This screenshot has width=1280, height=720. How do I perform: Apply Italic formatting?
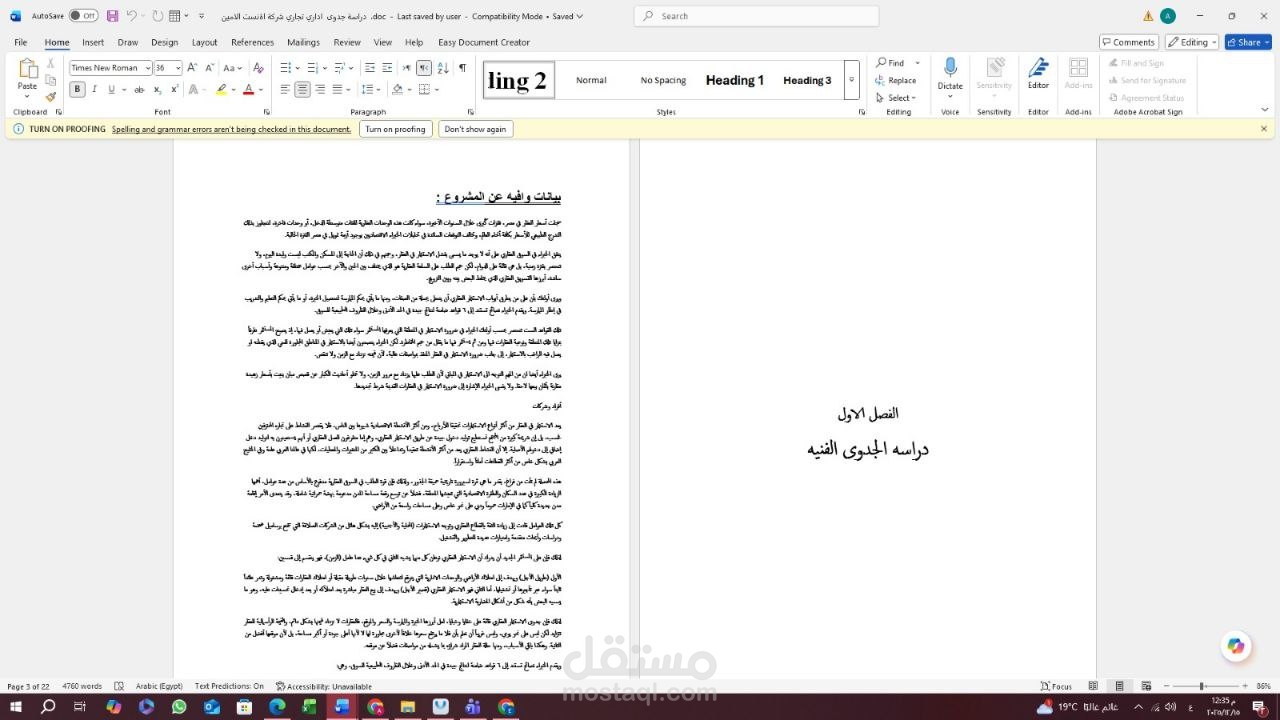point(96,89)
